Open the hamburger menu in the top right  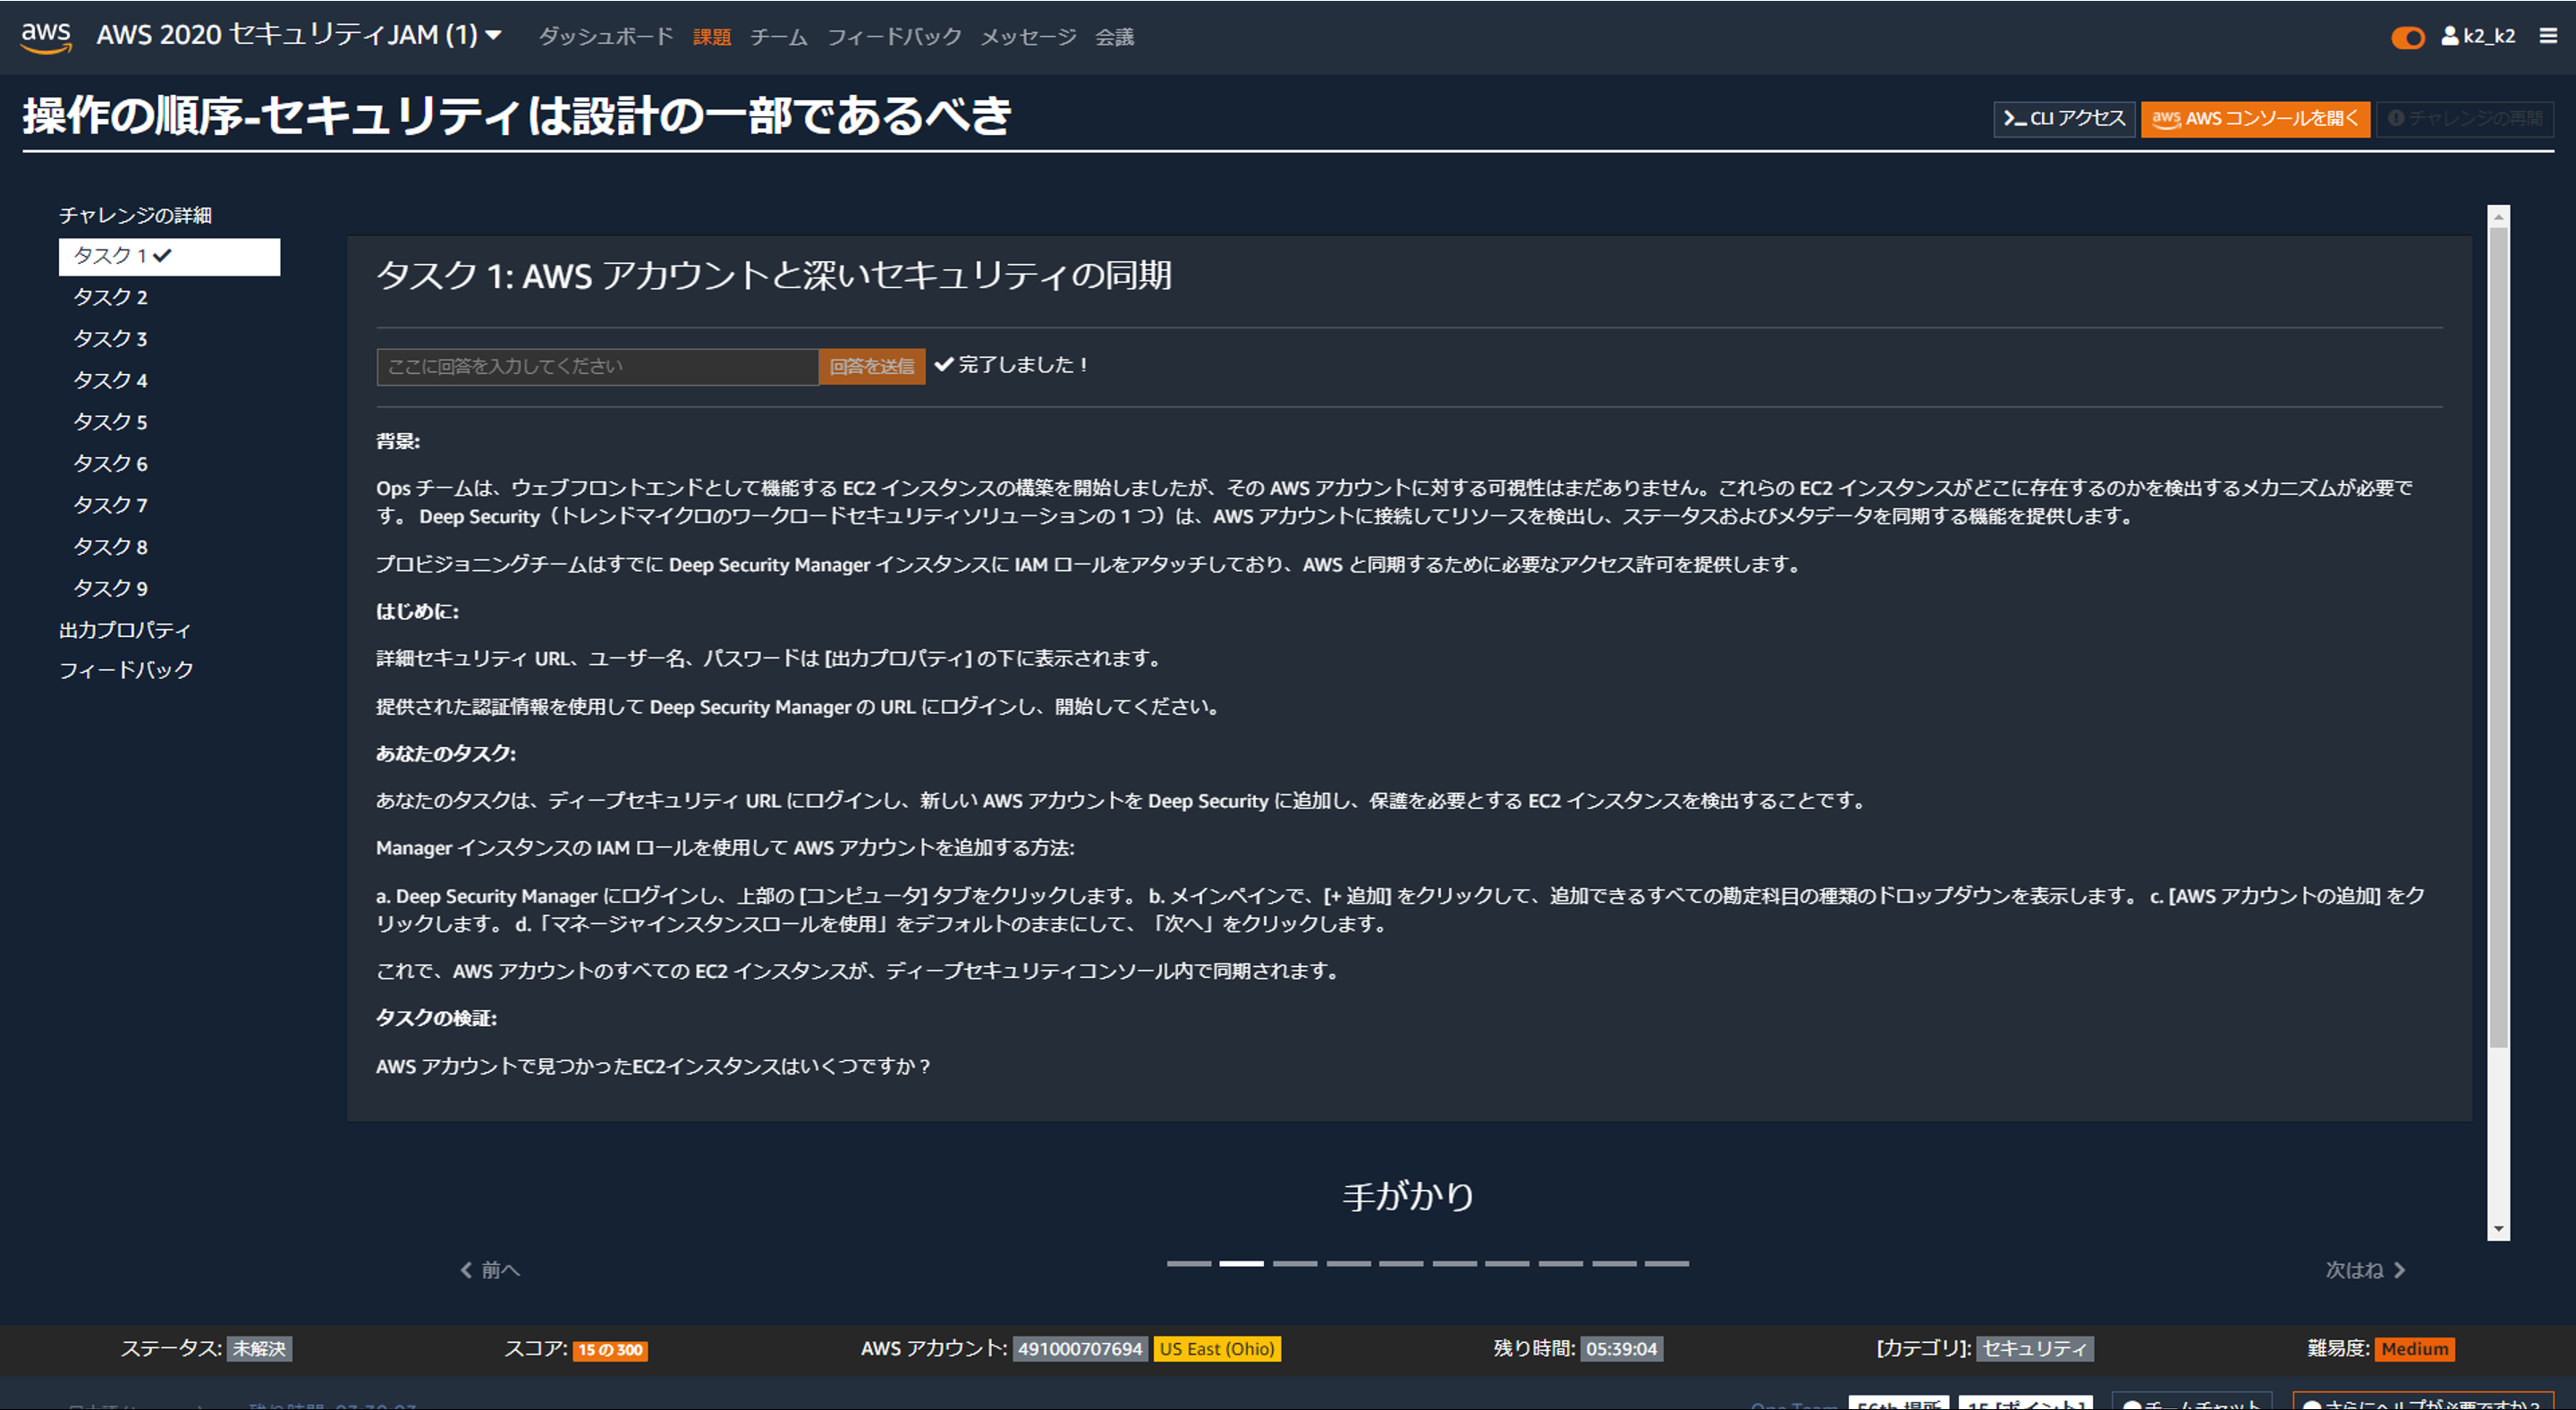point(2548,36)
